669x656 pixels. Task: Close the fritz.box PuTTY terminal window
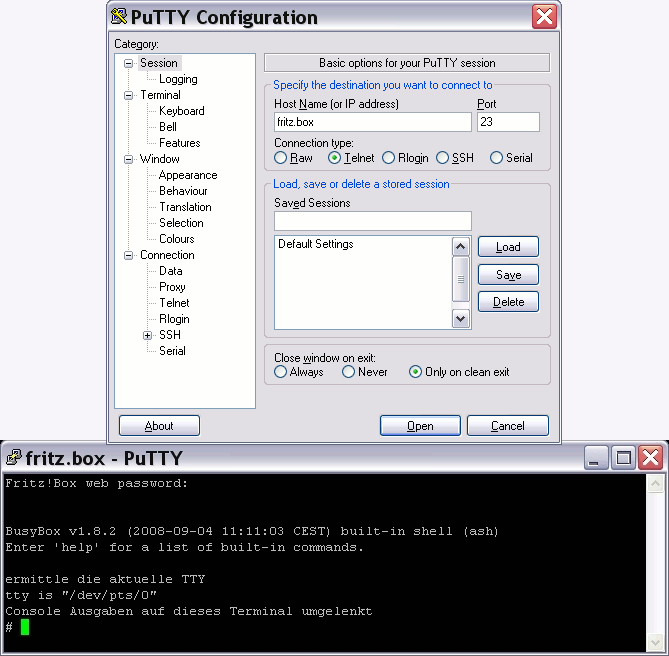(651, 459)
